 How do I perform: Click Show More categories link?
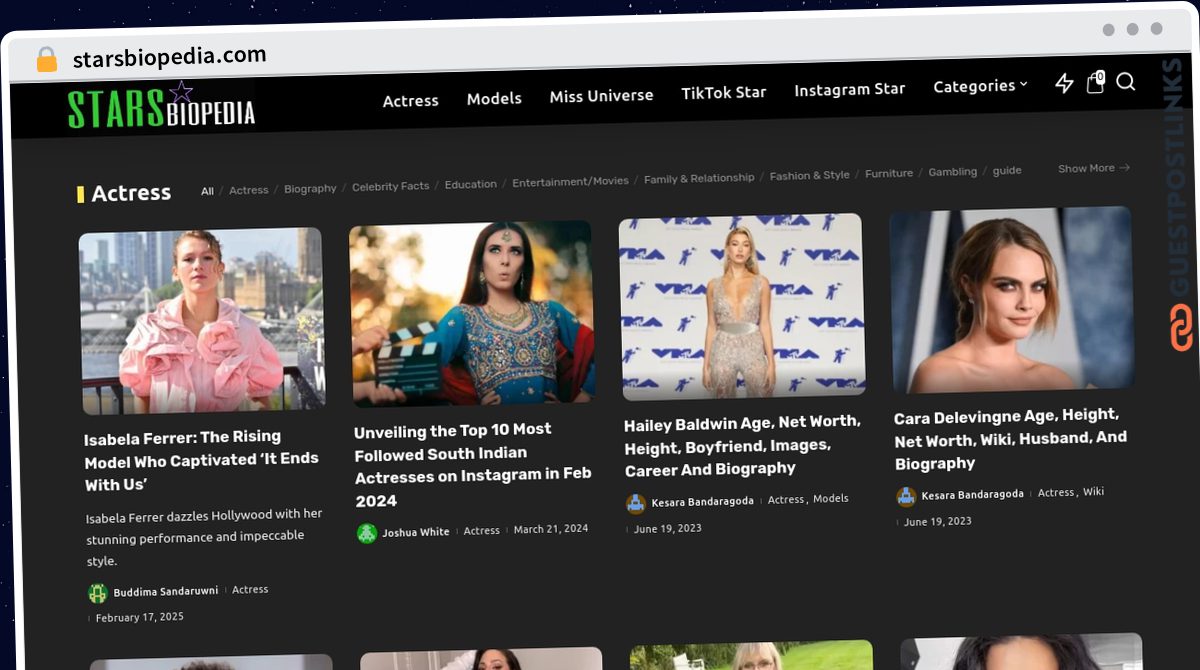pyautogui.click(x=1094, y=168)
